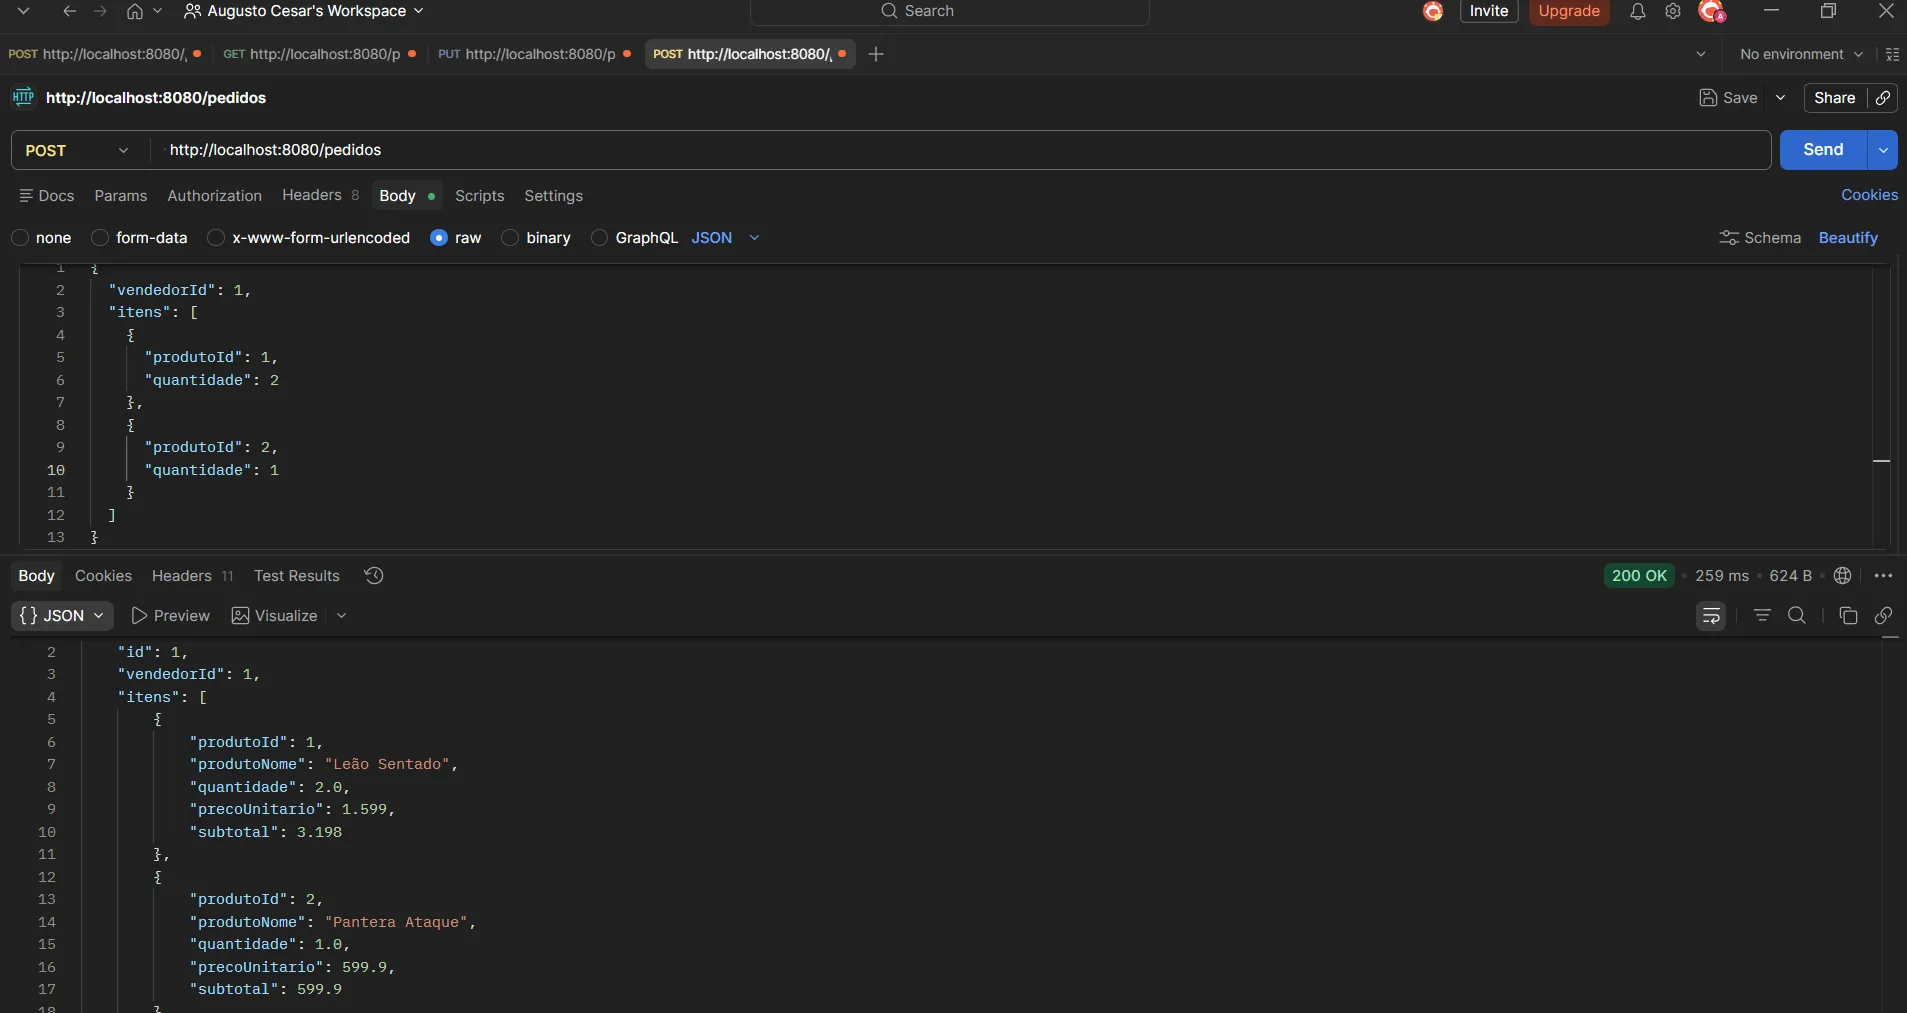
Task: Open the response Headers tab
Action: pos(192,576)
